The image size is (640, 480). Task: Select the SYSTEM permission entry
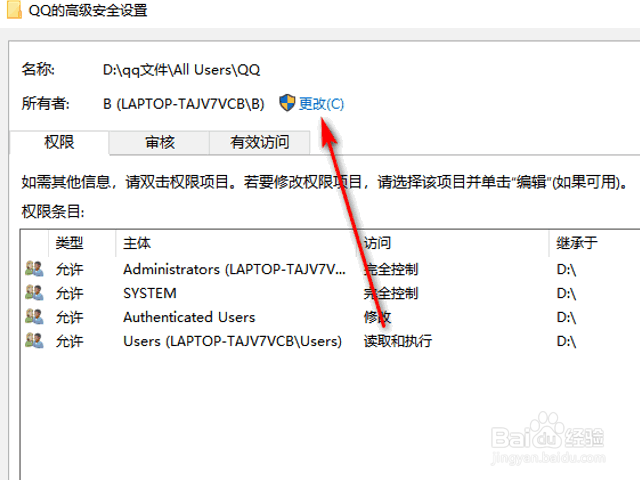(331, 293)
